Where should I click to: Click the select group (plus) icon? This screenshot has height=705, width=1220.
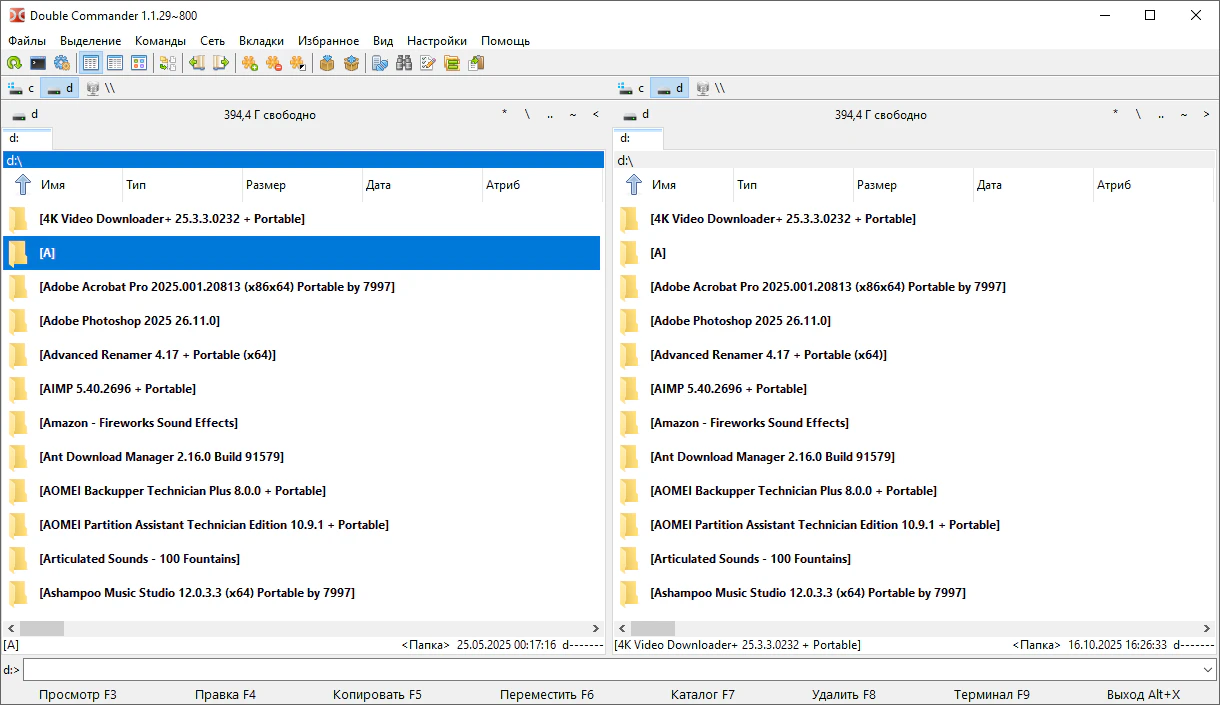click(250, 63)
